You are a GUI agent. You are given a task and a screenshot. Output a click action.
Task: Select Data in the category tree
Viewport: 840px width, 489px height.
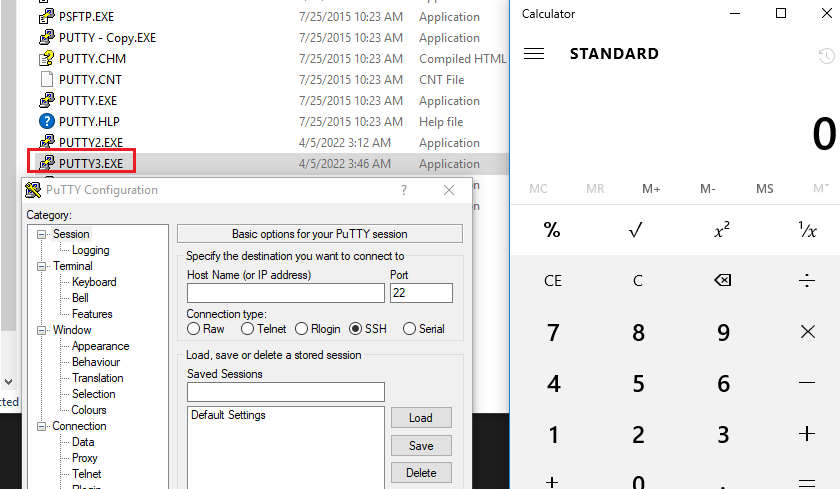[83, 442]
